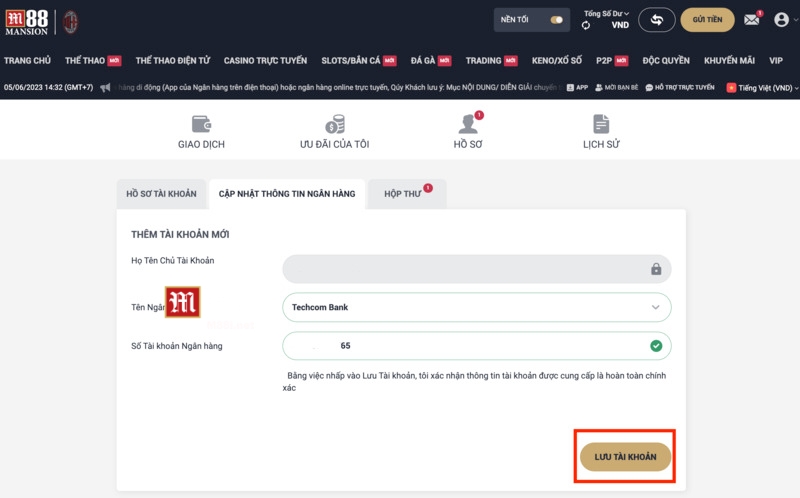This screenshot has height=498, width=800.
Task: Expand the Tổng Số Dư balance dropdown
Action: click(x=607, y=14)
